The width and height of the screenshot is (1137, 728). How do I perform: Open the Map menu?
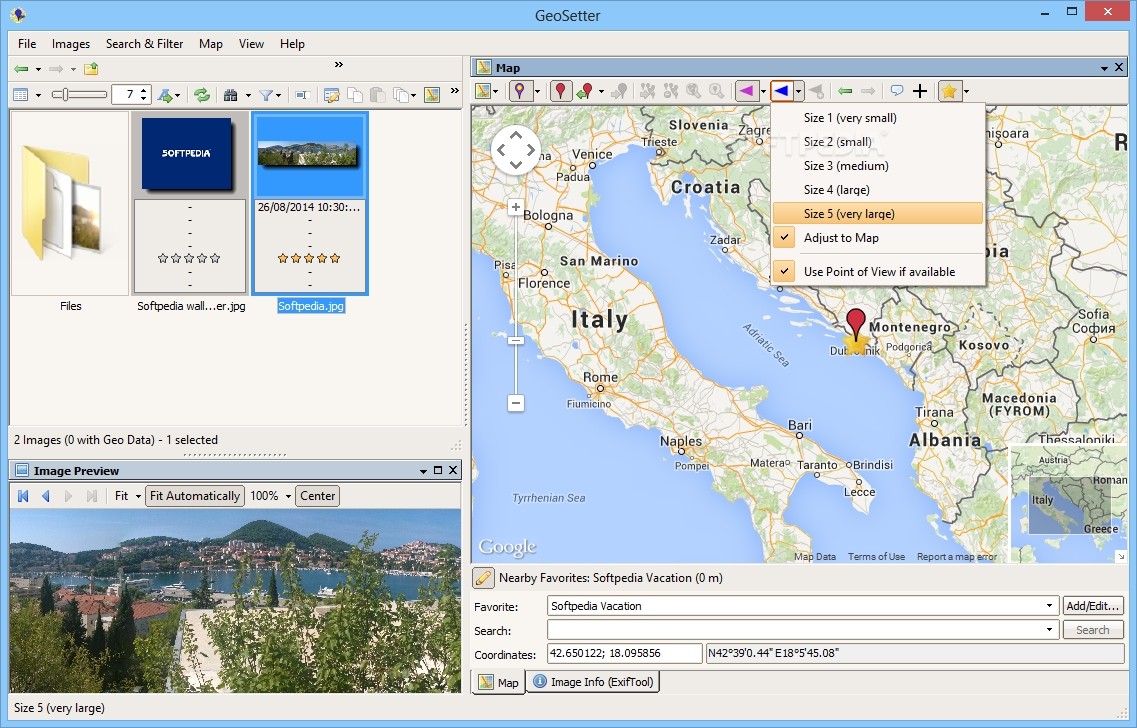(x=211, y=44)
